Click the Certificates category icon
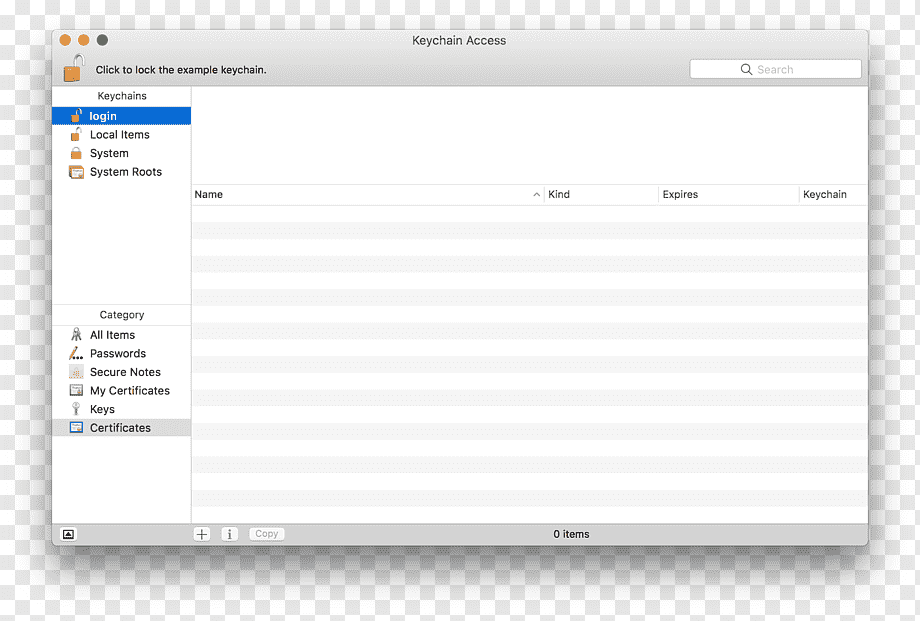 pyautogui.click(x=76, y=427)
